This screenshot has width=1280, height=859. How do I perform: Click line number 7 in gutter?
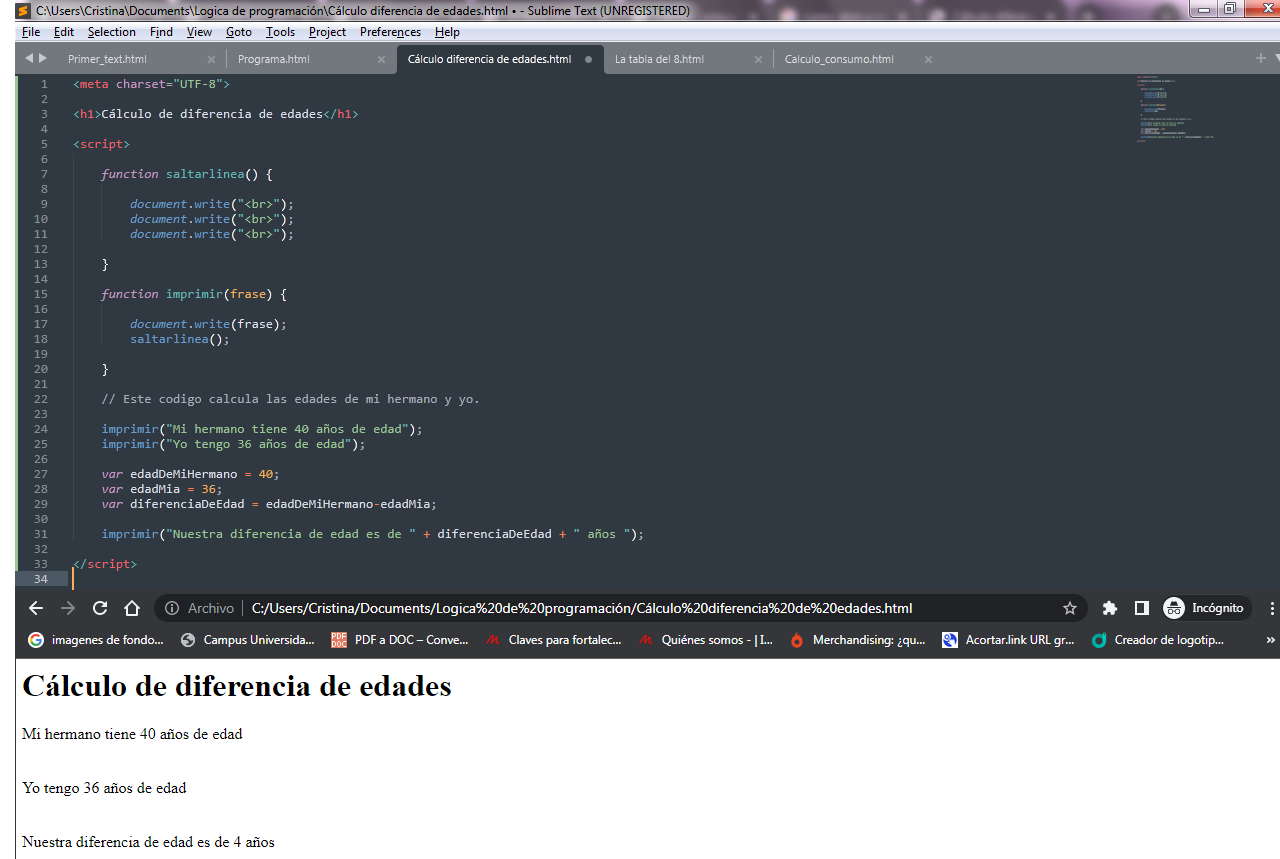44,174
